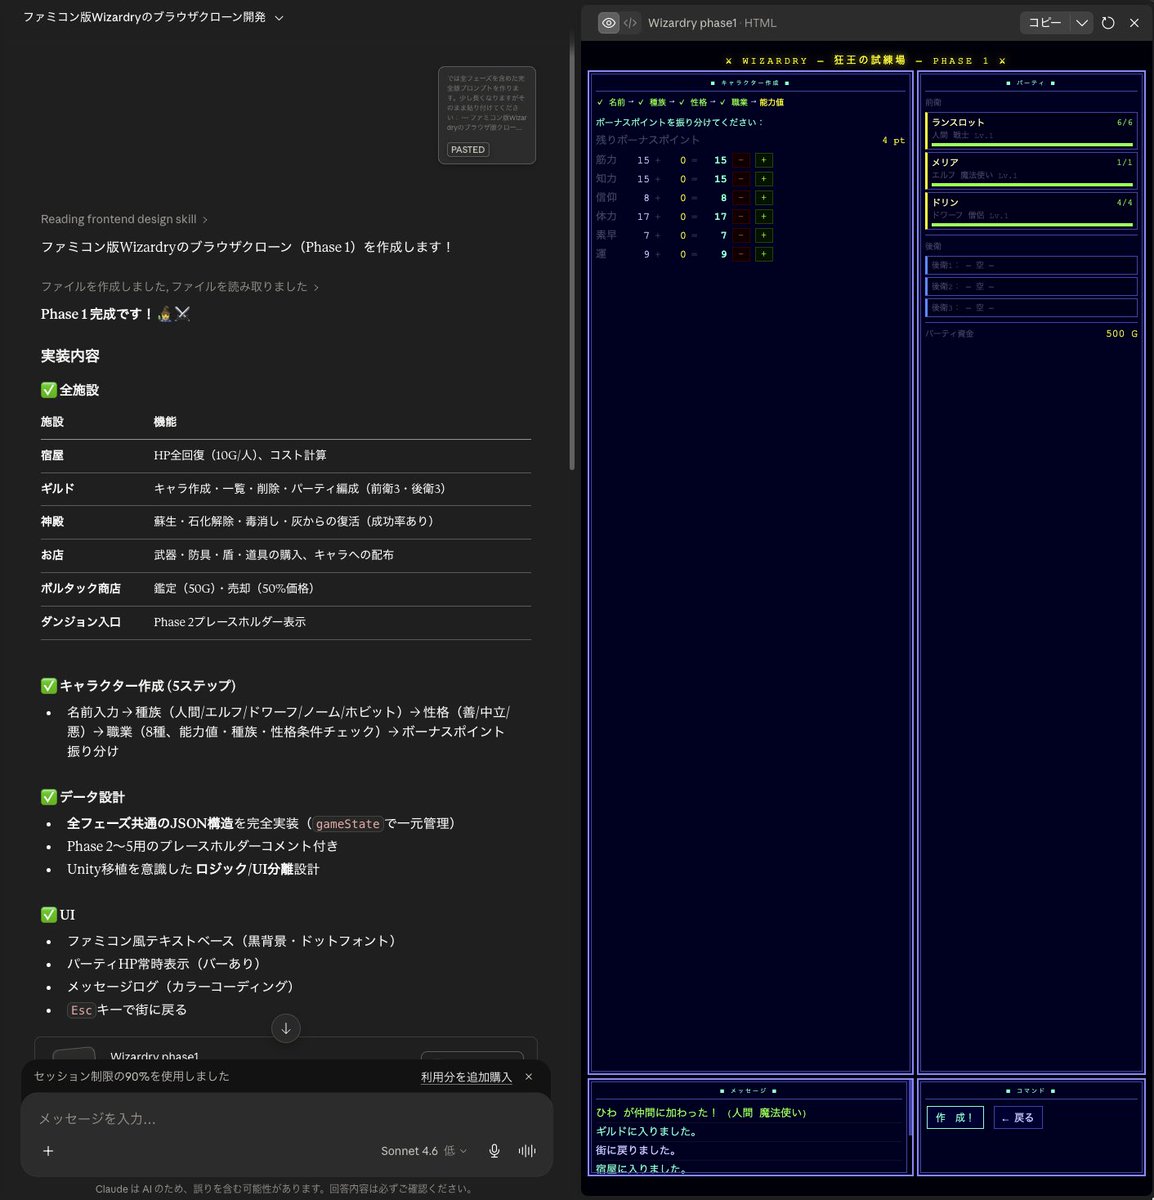Screen dimensions: 1154x1200
Task: Dismiss the session limit 90% banner
Action: [529, 1077]
